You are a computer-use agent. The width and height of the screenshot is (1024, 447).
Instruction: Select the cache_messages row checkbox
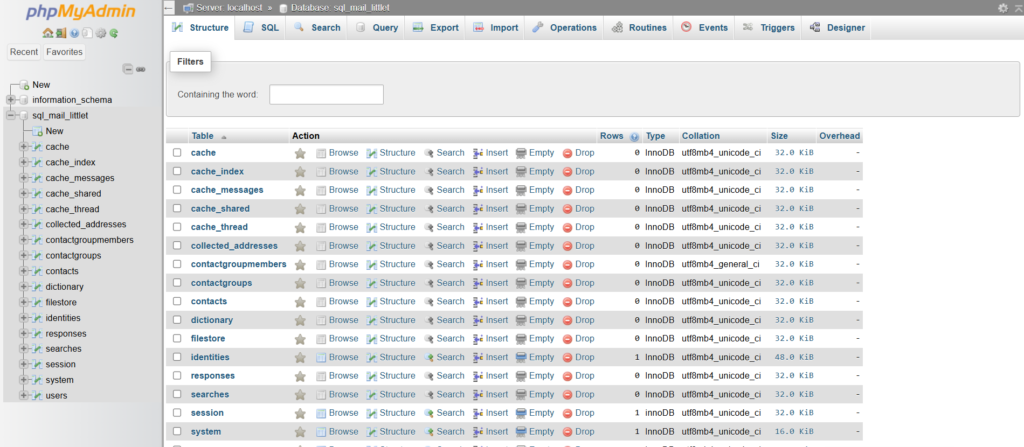(177, 190)
